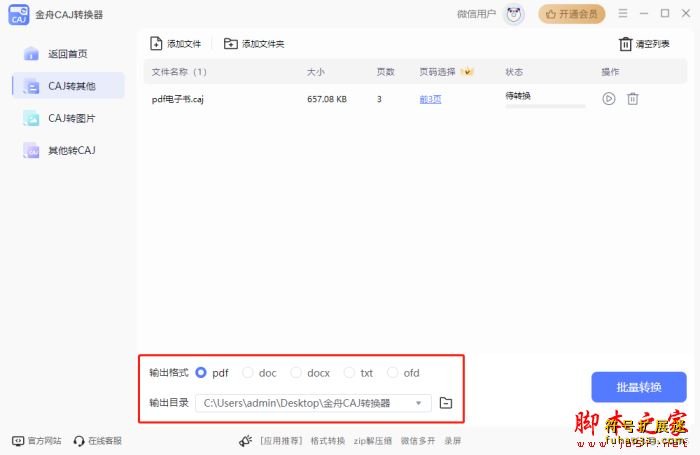Image resolution: width=700 pixels, height=455 pixels.
Task: Select the pdf电子书.caj file name
Action: click(178, 99)
